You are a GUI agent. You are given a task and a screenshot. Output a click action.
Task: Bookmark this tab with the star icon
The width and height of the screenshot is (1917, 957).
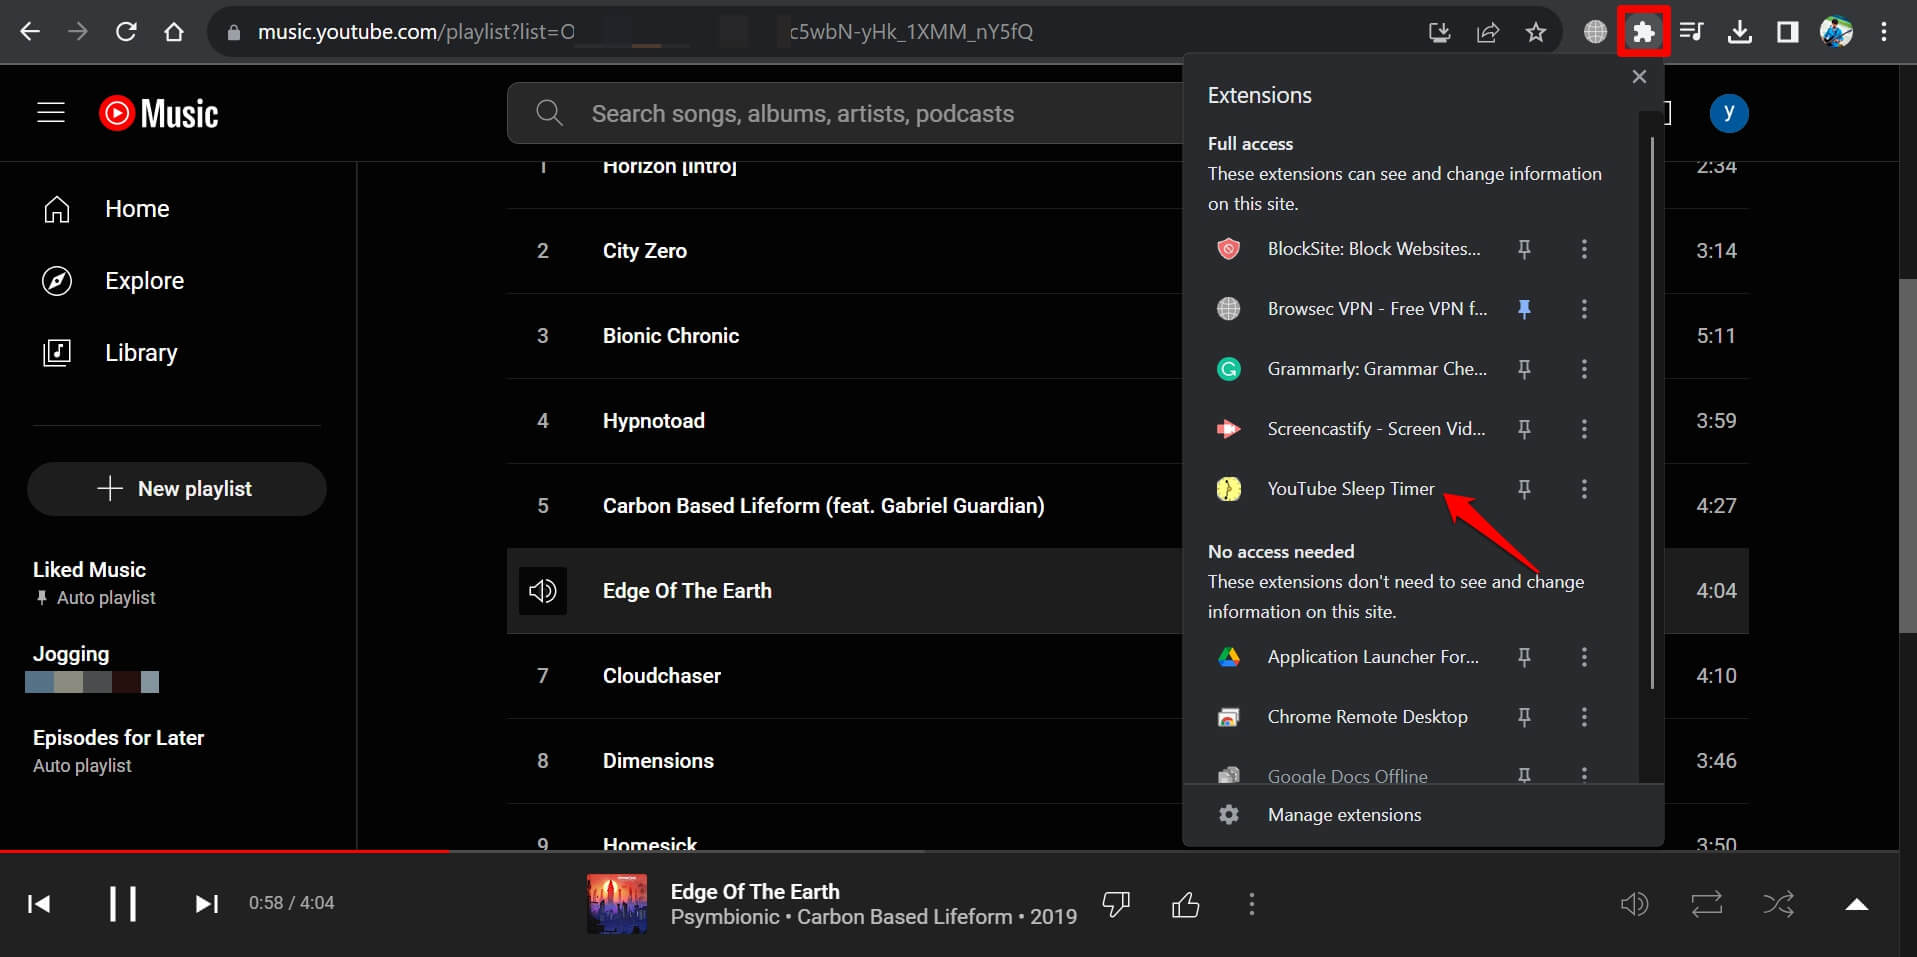[x=1536, y=32]
